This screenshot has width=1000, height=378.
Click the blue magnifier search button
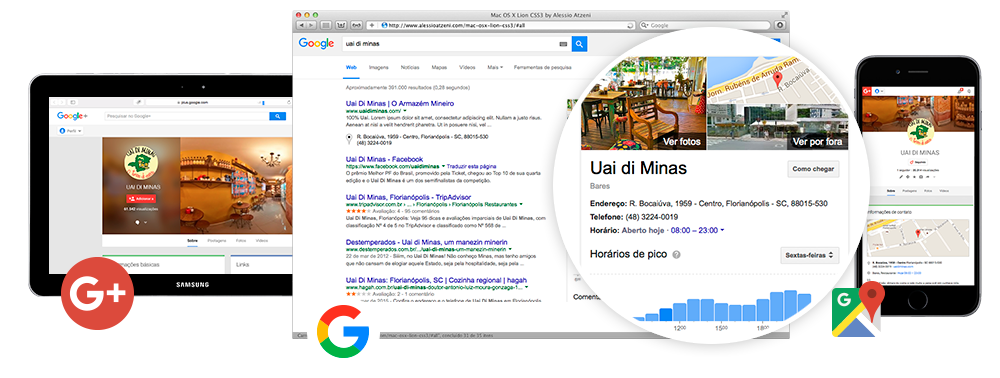[x=579, y=44]
